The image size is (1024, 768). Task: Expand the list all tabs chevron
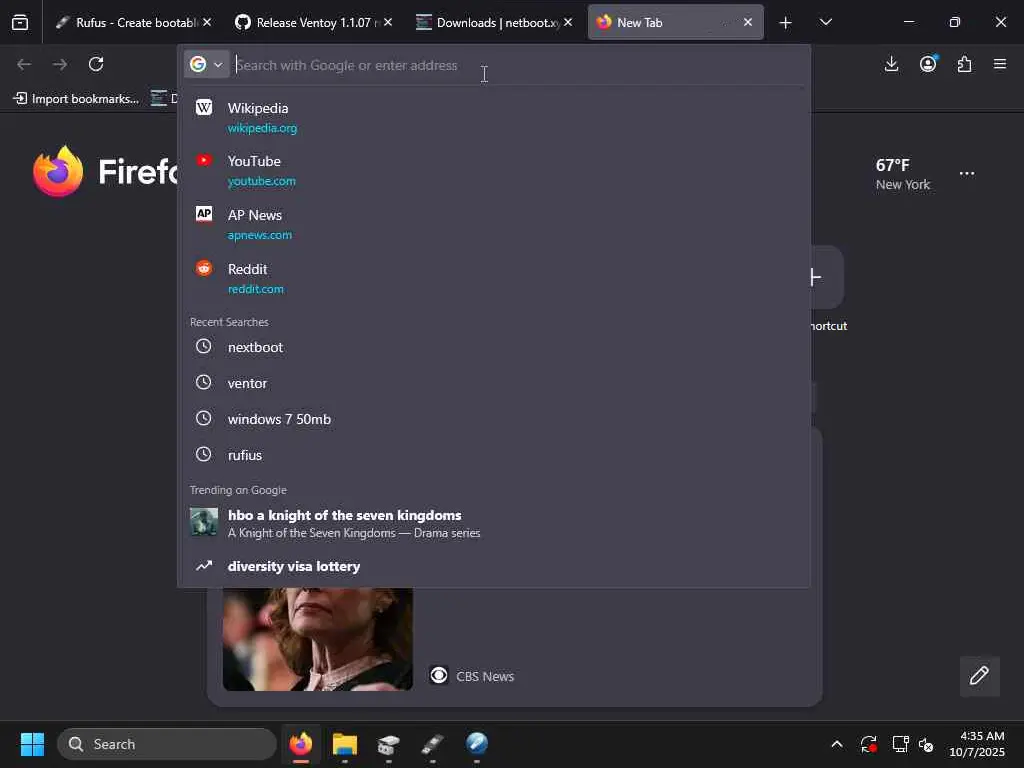tap(825, 22)
